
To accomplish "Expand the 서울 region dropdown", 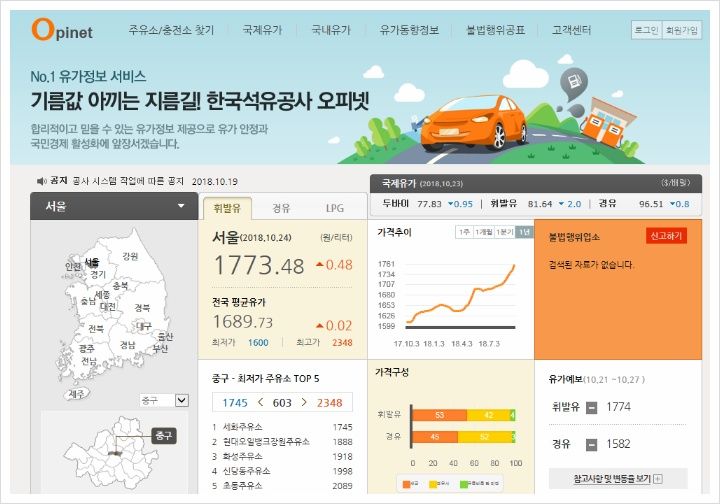I will click(x=114, y=206).
